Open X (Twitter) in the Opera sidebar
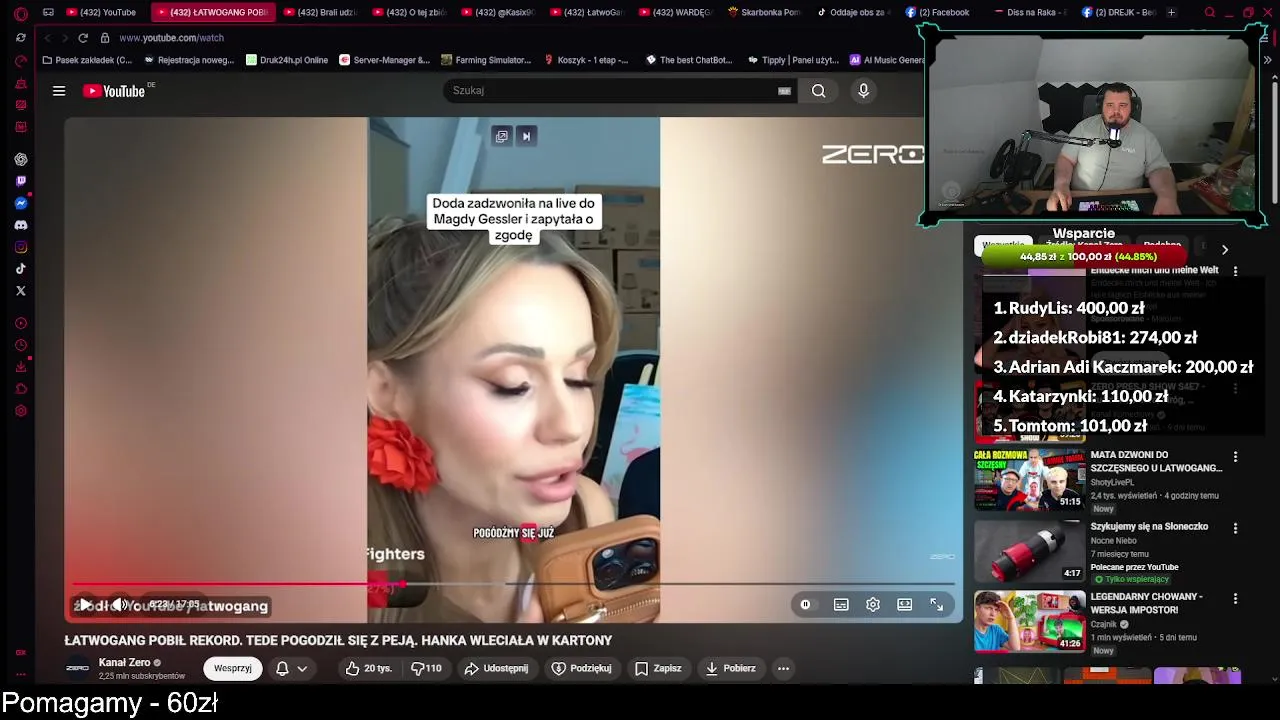Image resolution: width=1280 pixels, height=720 pixels. click(x=21, y=291)
